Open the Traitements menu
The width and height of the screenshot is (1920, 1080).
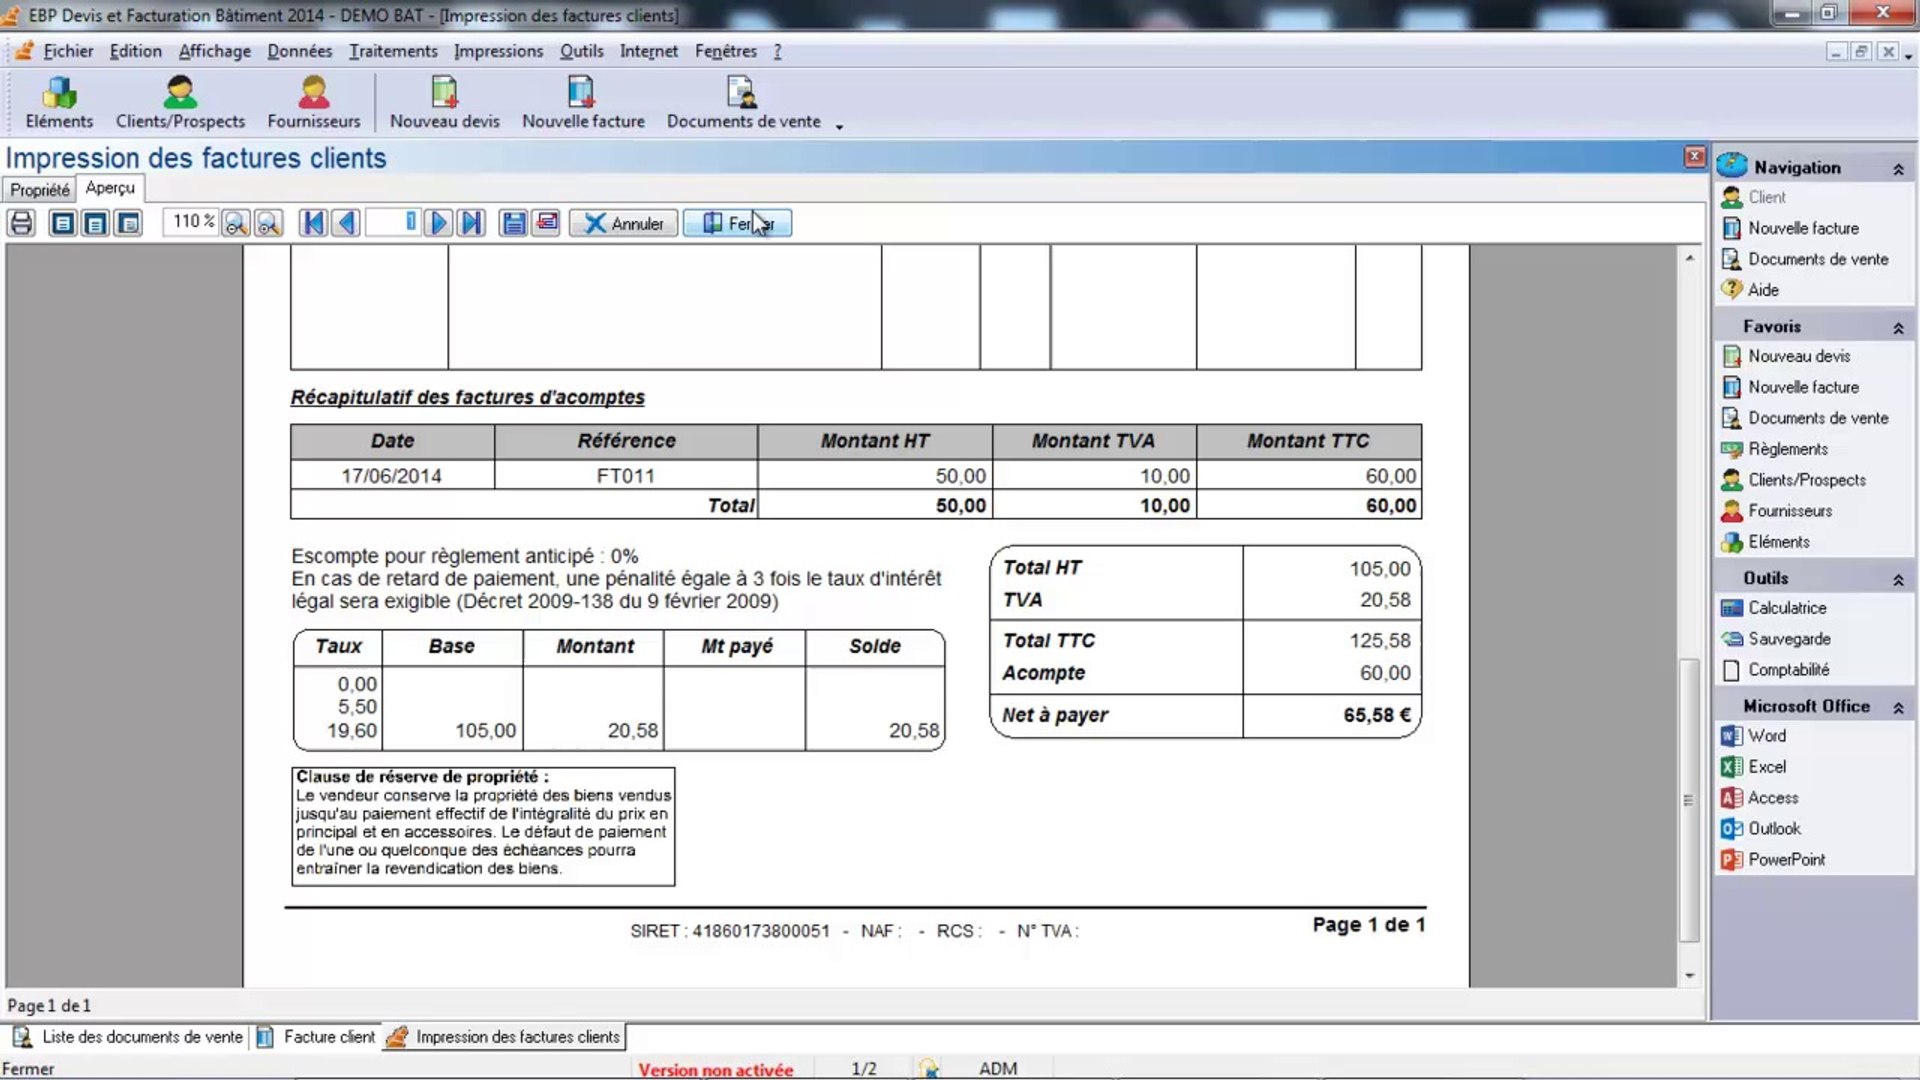point(392,51)
